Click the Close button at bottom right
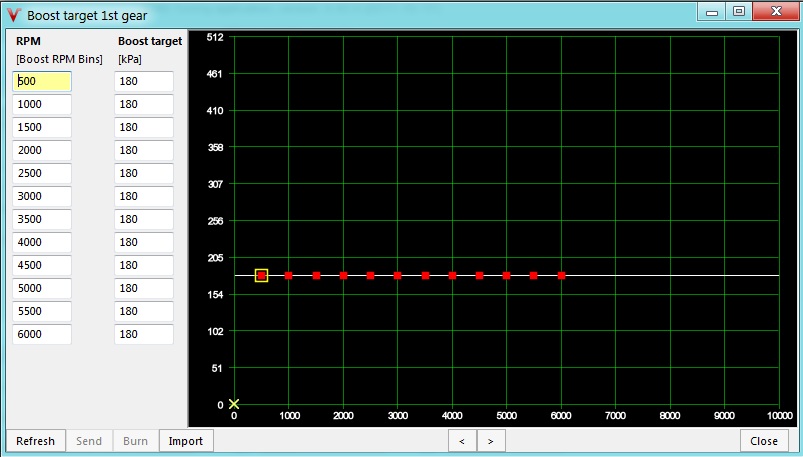 [764, 441]
